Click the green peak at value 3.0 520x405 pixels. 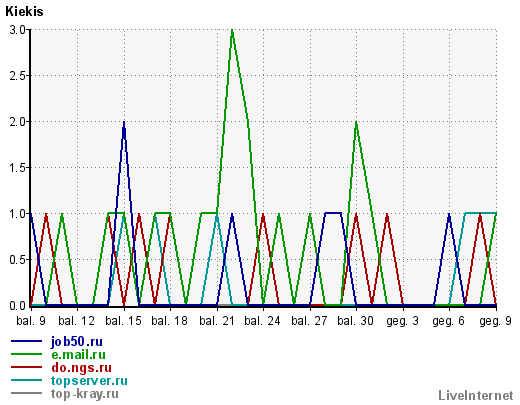pos(232,31)
